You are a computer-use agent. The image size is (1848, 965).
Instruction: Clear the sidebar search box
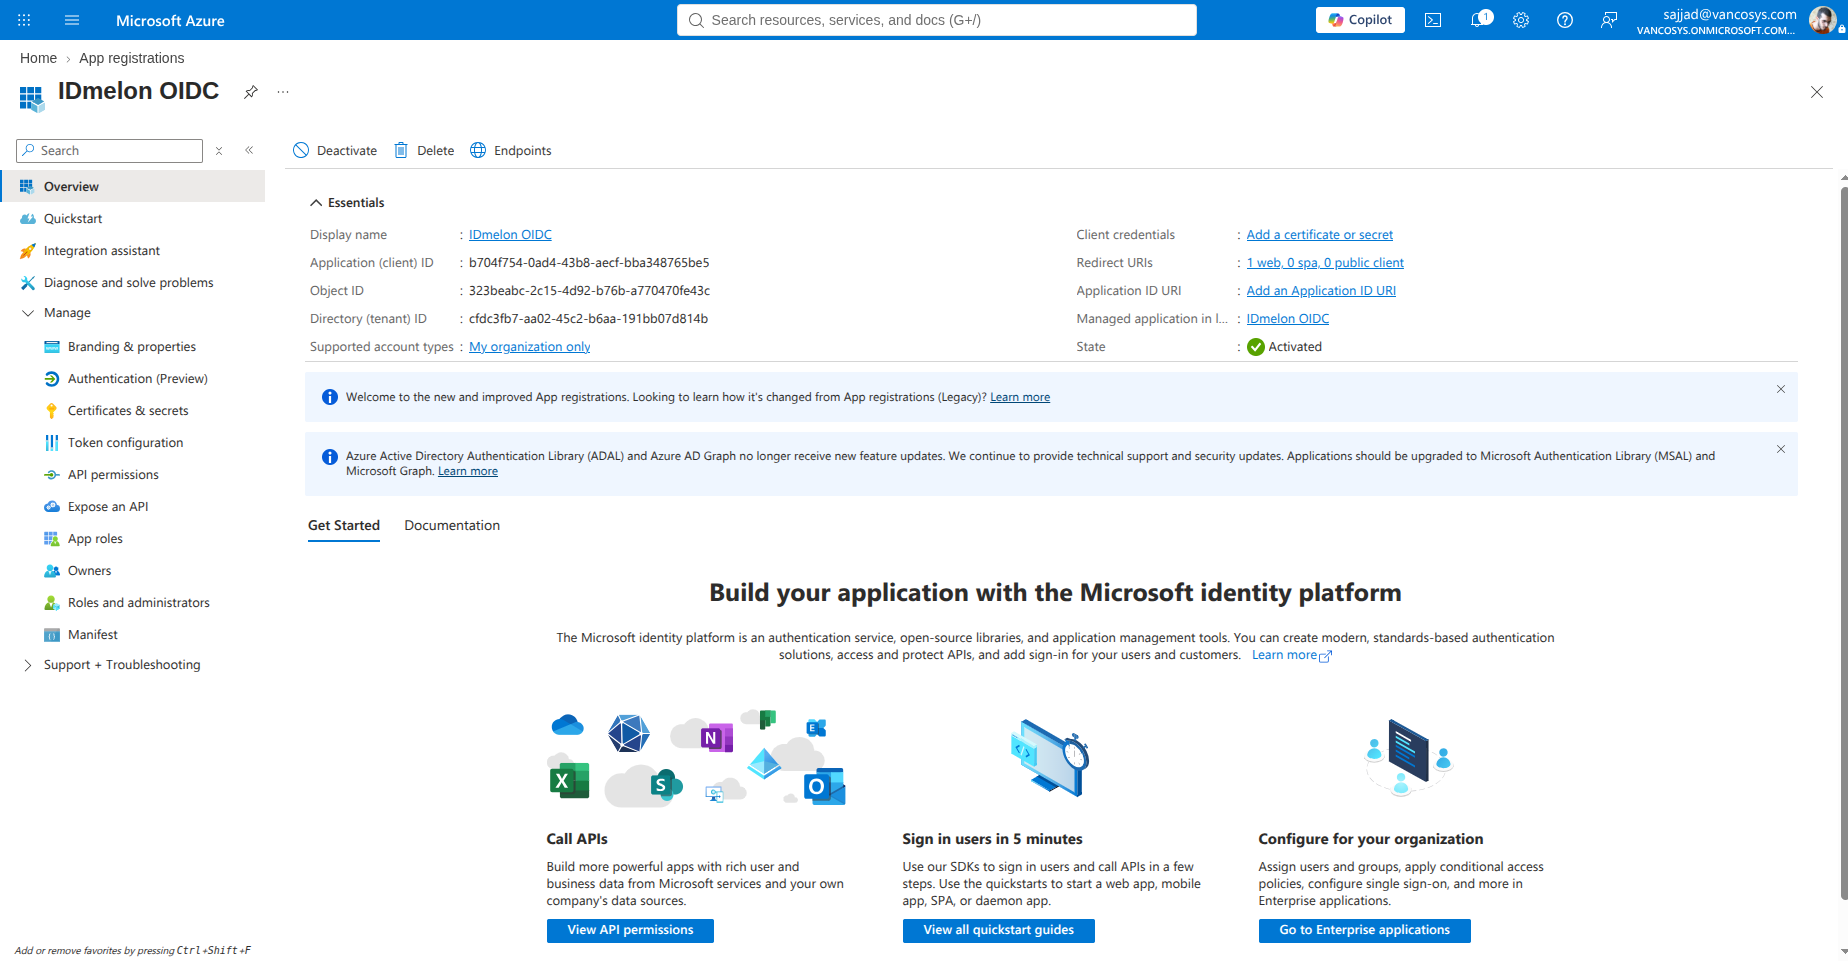[x=219, y=151]
